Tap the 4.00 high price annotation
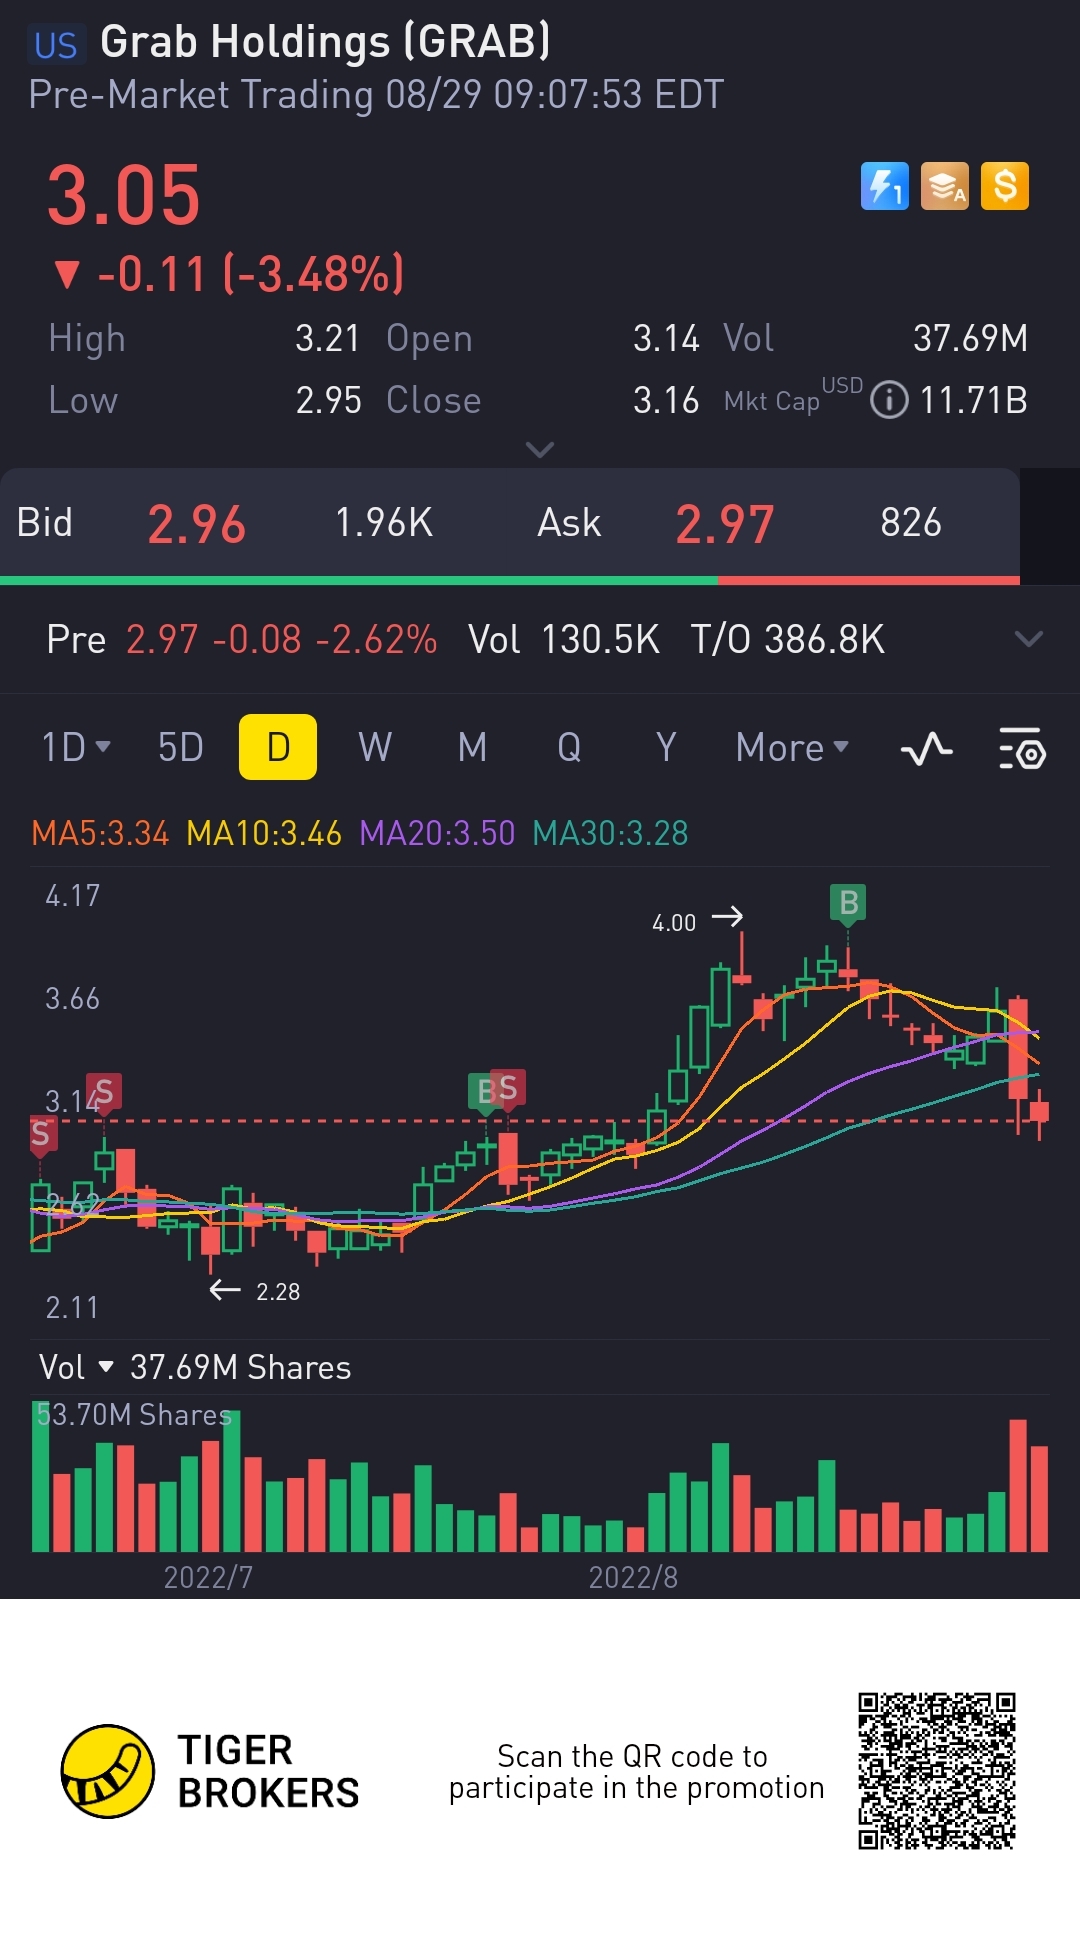This screenshot has height=1944, width=1080. coord(674,922)
